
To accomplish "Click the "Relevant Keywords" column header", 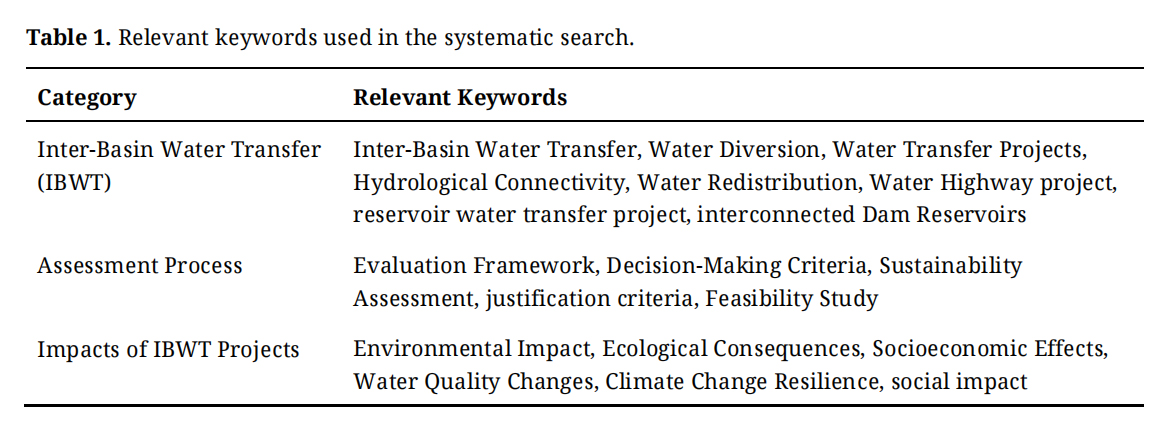I will 460,98.
